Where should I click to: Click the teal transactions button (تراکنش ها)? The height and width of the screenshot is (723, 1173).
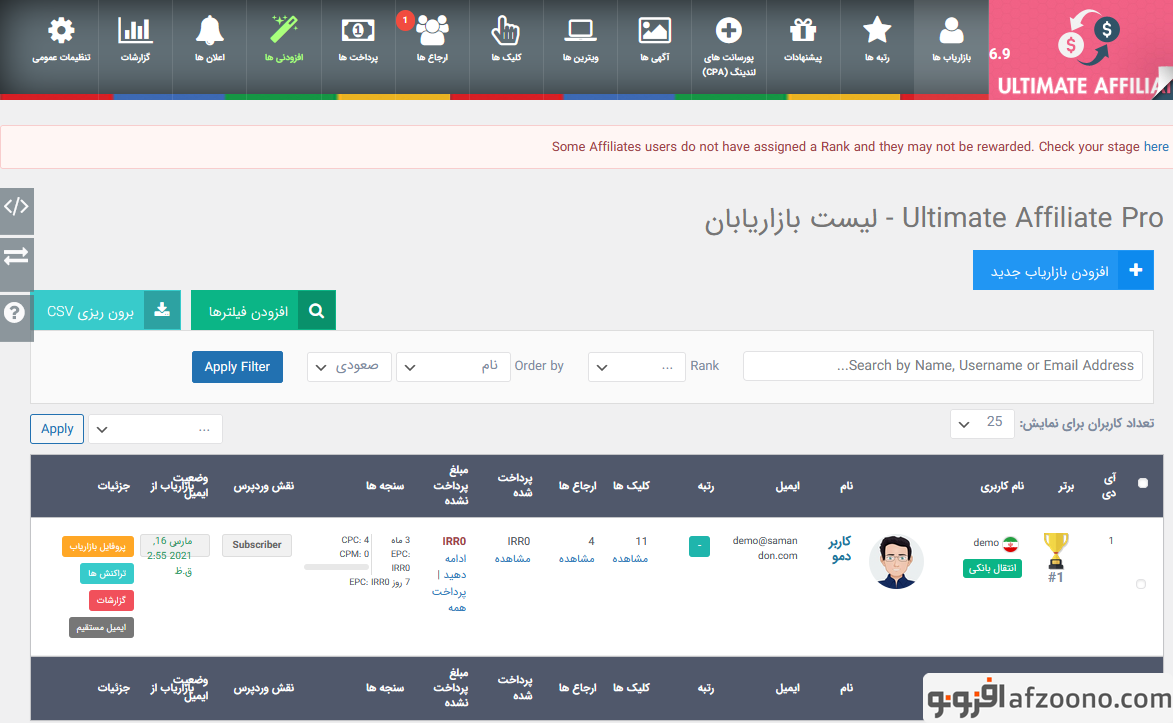(x=107, y=573)
